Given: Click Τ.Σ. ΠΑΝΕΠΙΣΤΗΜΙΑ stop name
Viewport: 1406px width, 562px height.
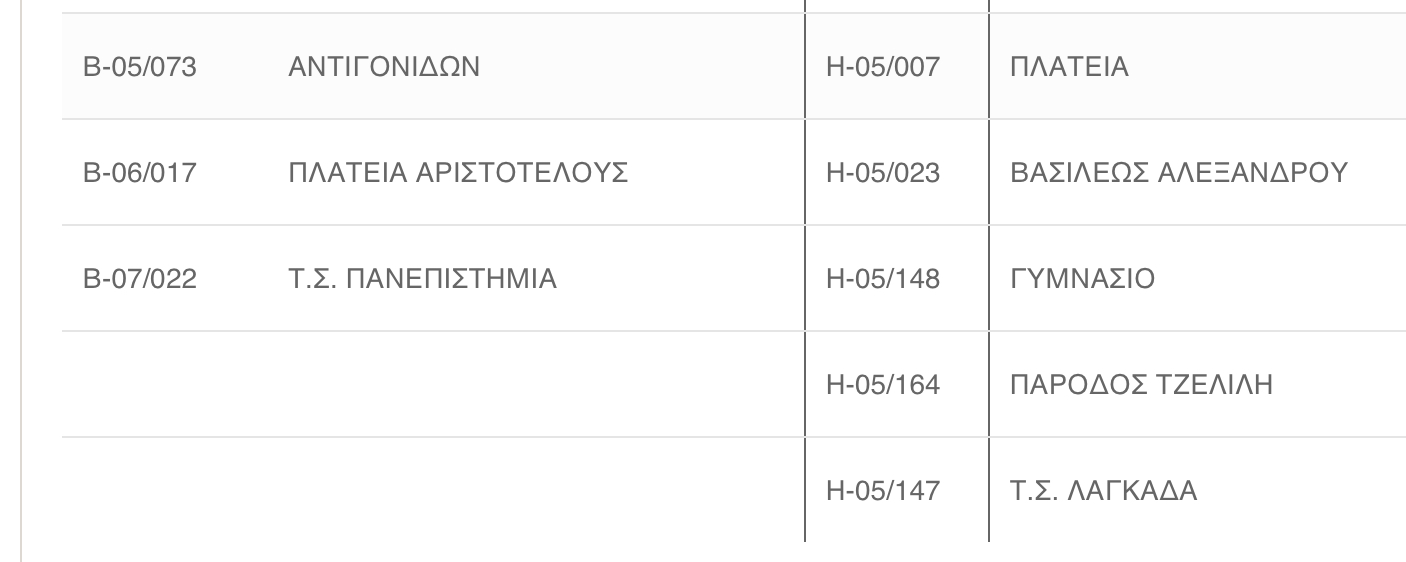Looking at the screenshot, I should point(422,279).
